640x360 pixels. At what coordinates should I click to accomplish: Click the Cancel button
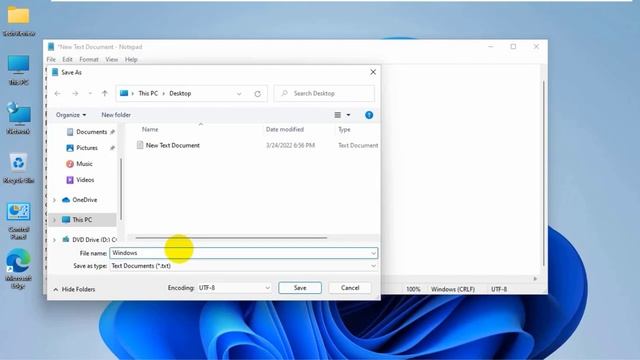pyautogui.click(x=350, y=288)
